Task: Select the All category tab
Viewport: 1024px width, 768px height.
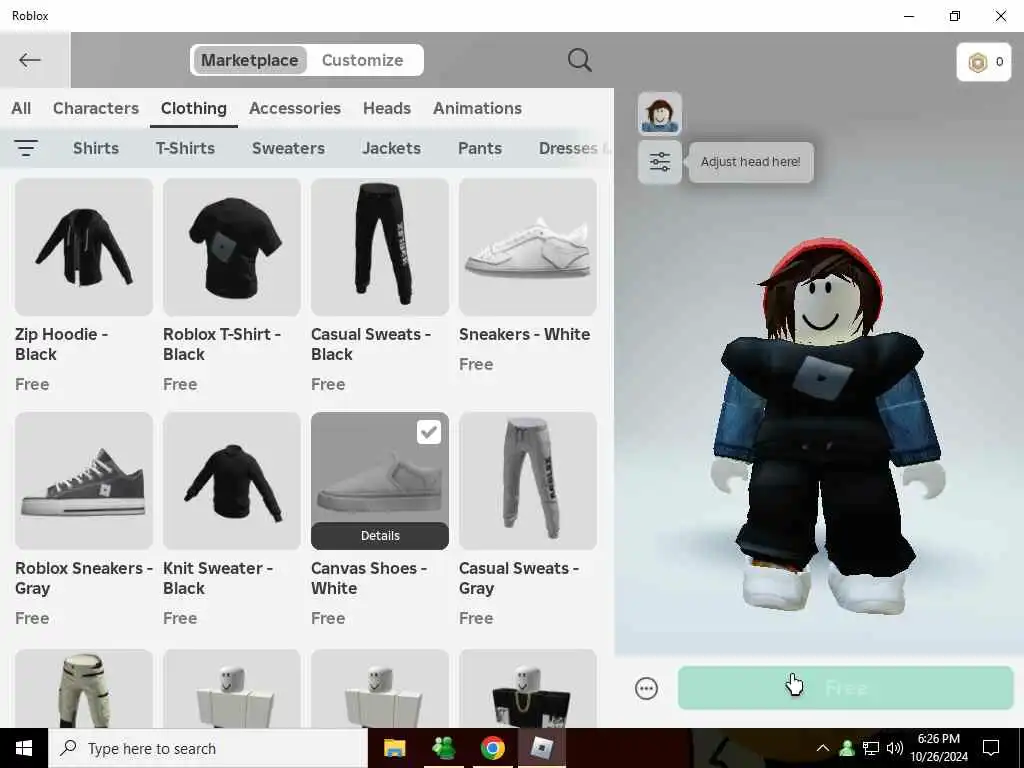Action: pos(21,108)
